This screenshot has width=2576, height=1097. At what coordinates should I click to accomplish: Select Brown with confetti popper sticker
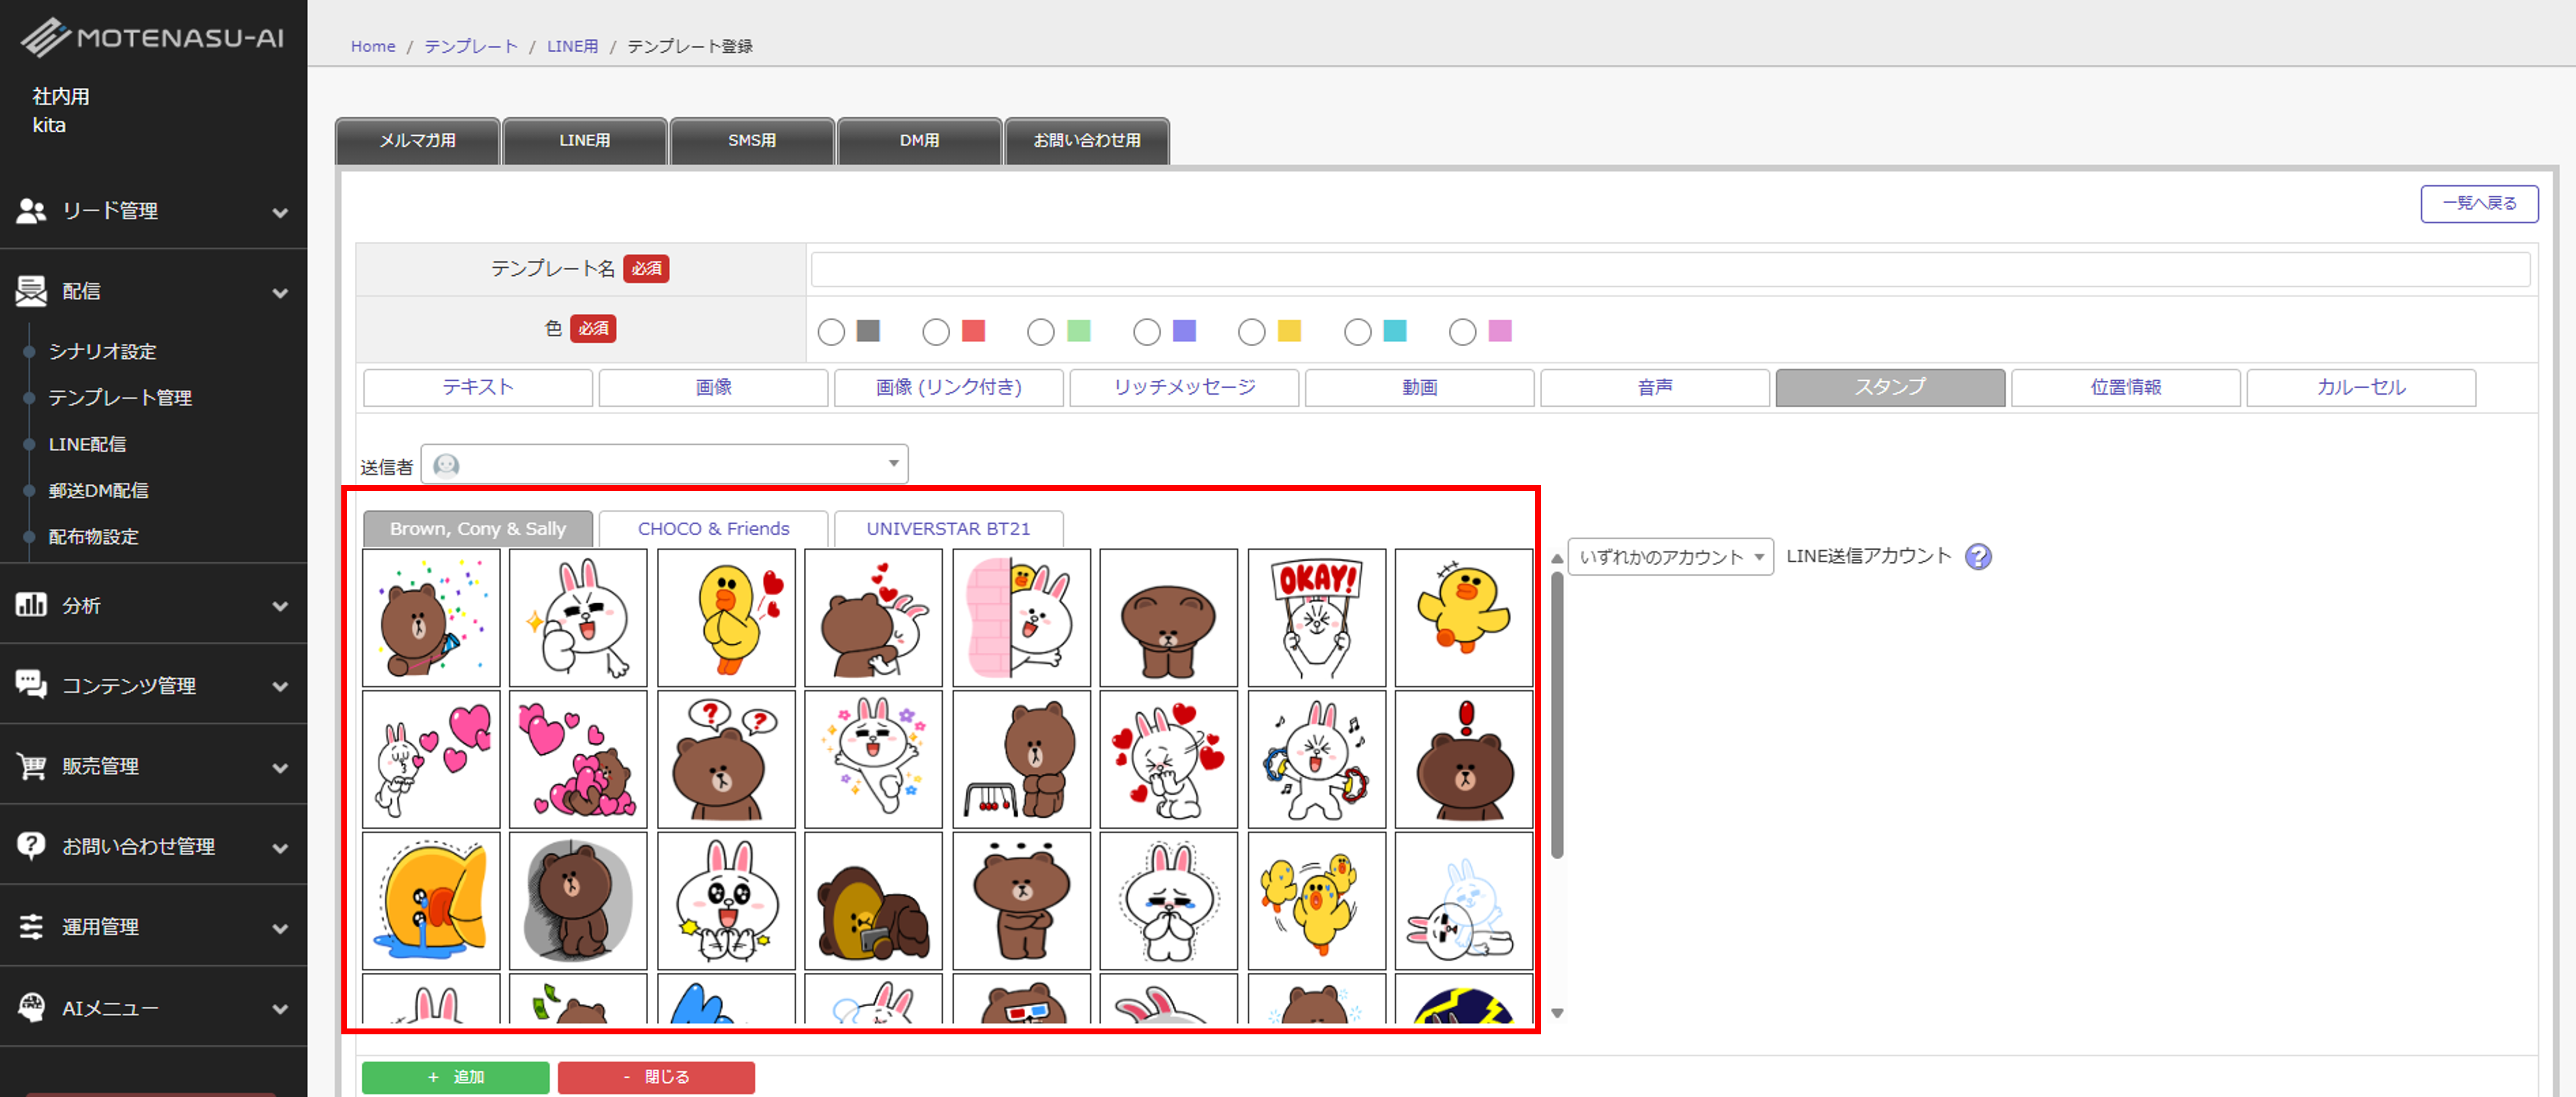pyautogui.click(x=431, y=617)
